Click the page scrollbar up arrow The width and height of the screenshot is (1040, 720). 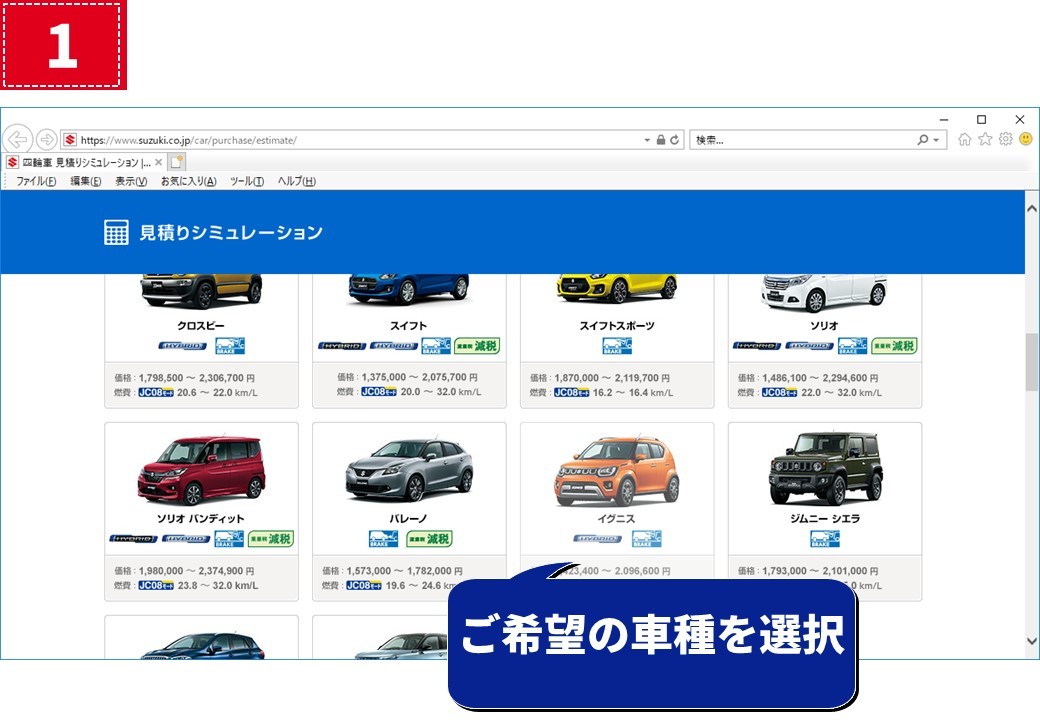(x=1032, y=208)
